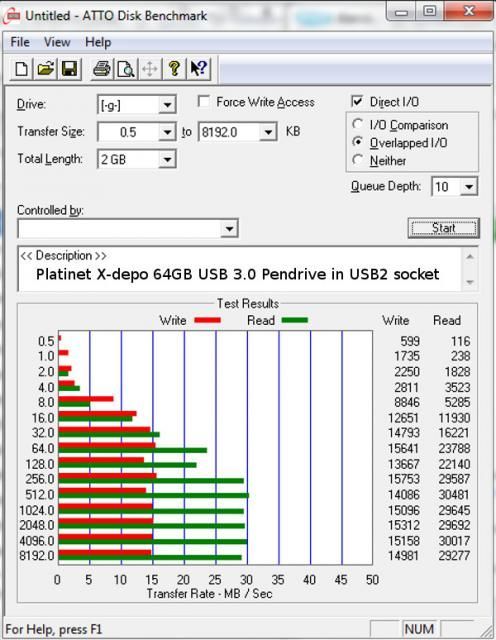Click the Write column header
The height and width of the screenshot is (640, 496).
(x=395, y=320)
